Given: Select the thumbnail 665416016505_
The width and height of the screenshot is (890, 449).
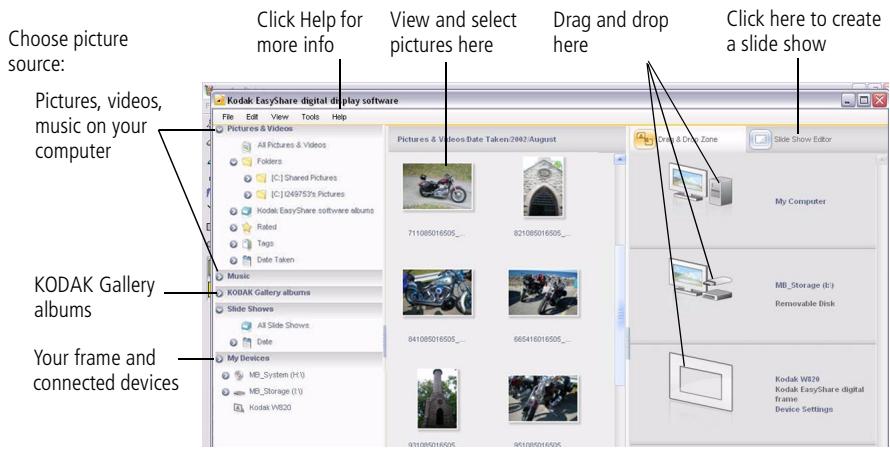Looking at the screenshot, I should click(x=543, y=293).
